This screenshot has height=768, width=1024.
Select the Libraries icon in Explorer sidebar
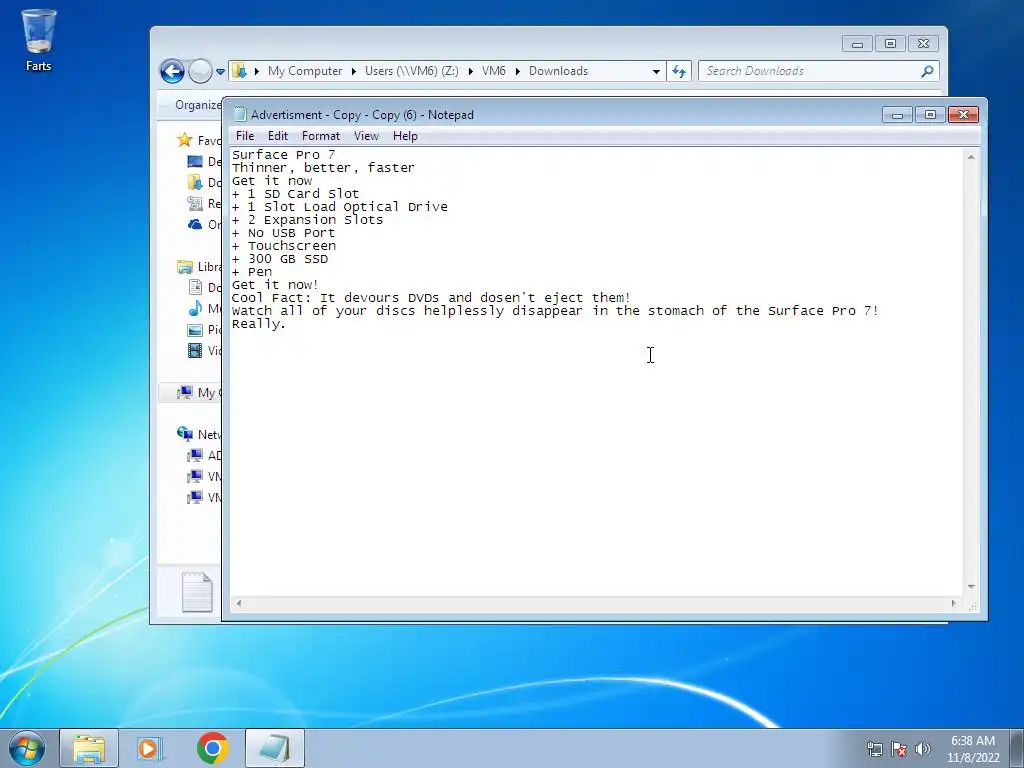(185, 266)
